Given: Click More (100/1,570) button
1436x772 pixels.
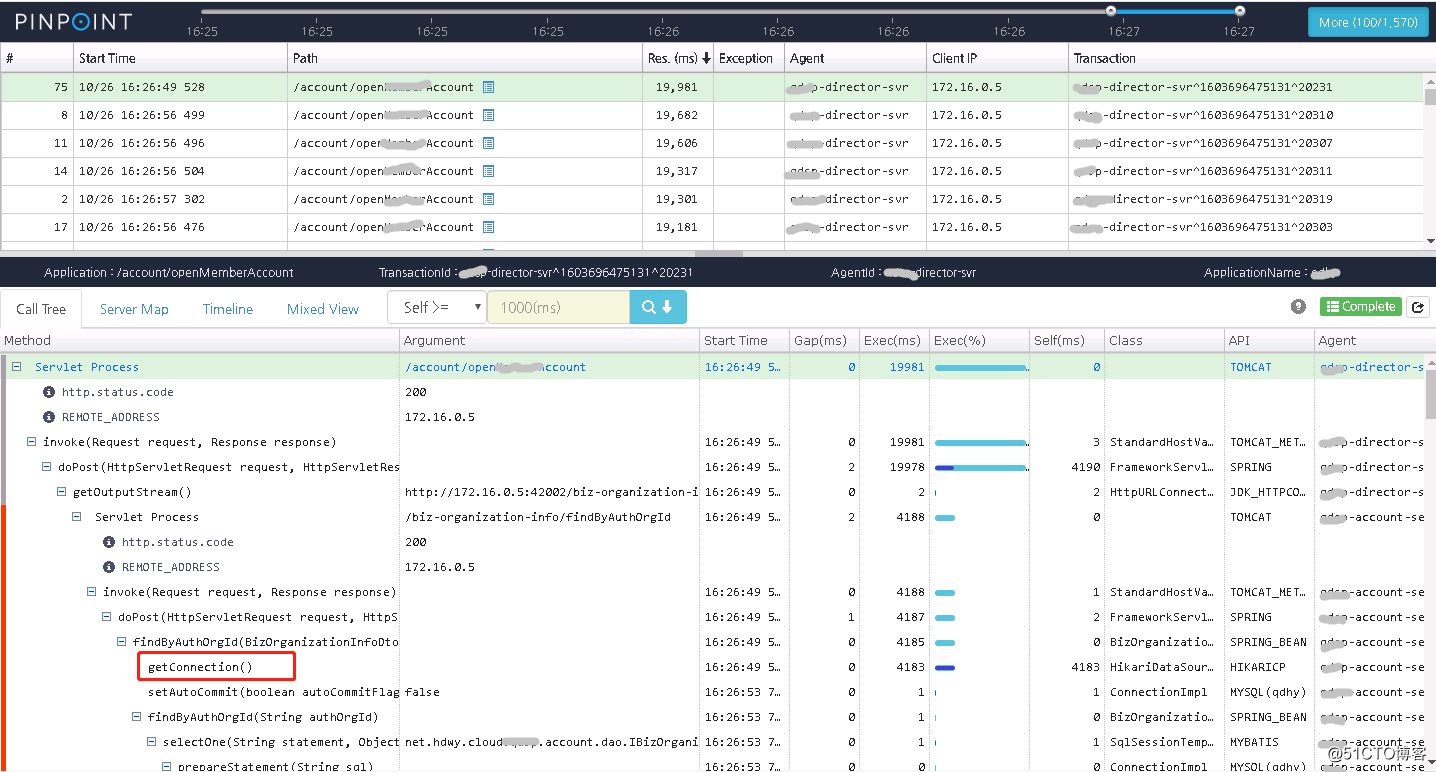Looking at the screenshot, I should 1368,22.
